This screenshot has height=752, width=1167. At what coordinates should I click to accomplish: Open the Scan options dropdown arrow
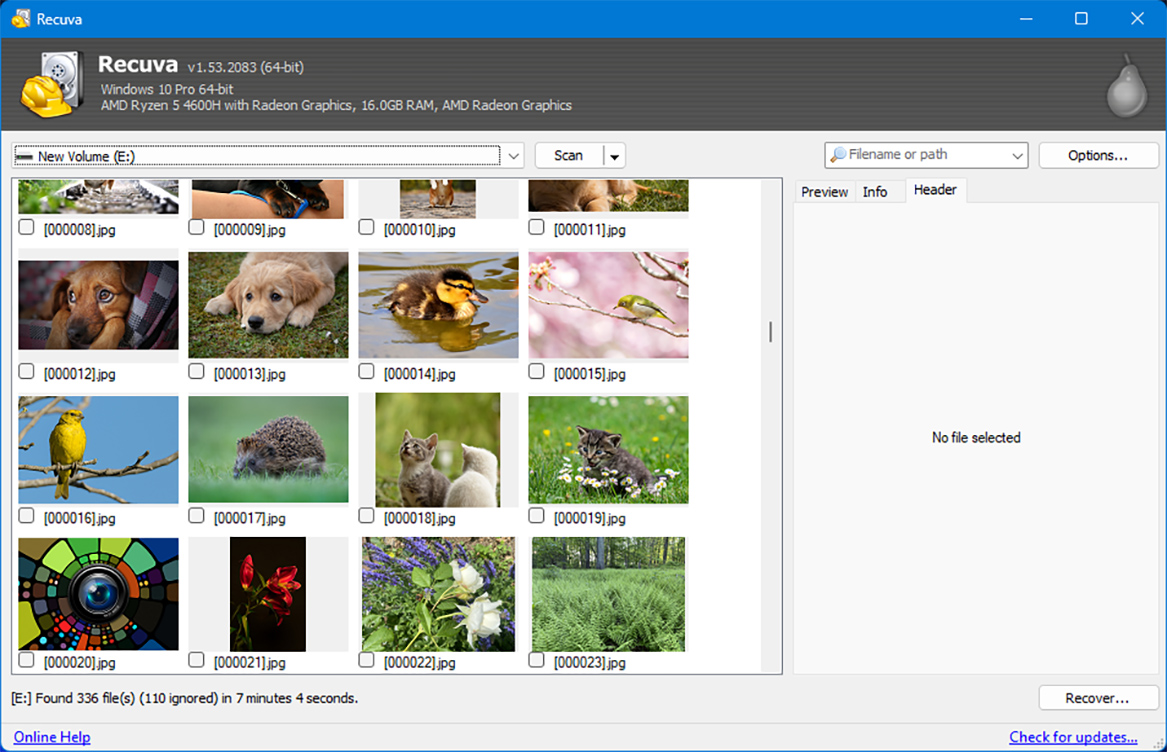point(614,155)
